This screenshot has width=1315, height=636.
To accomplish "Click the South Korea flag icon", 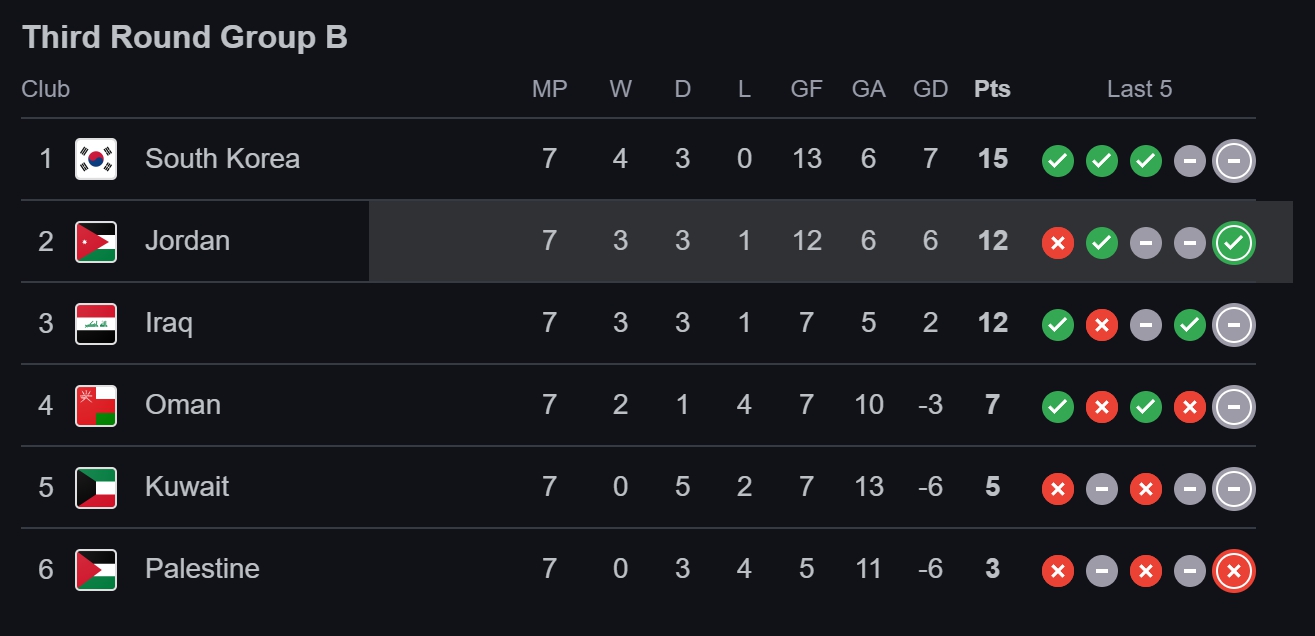I will click(96, 159).
